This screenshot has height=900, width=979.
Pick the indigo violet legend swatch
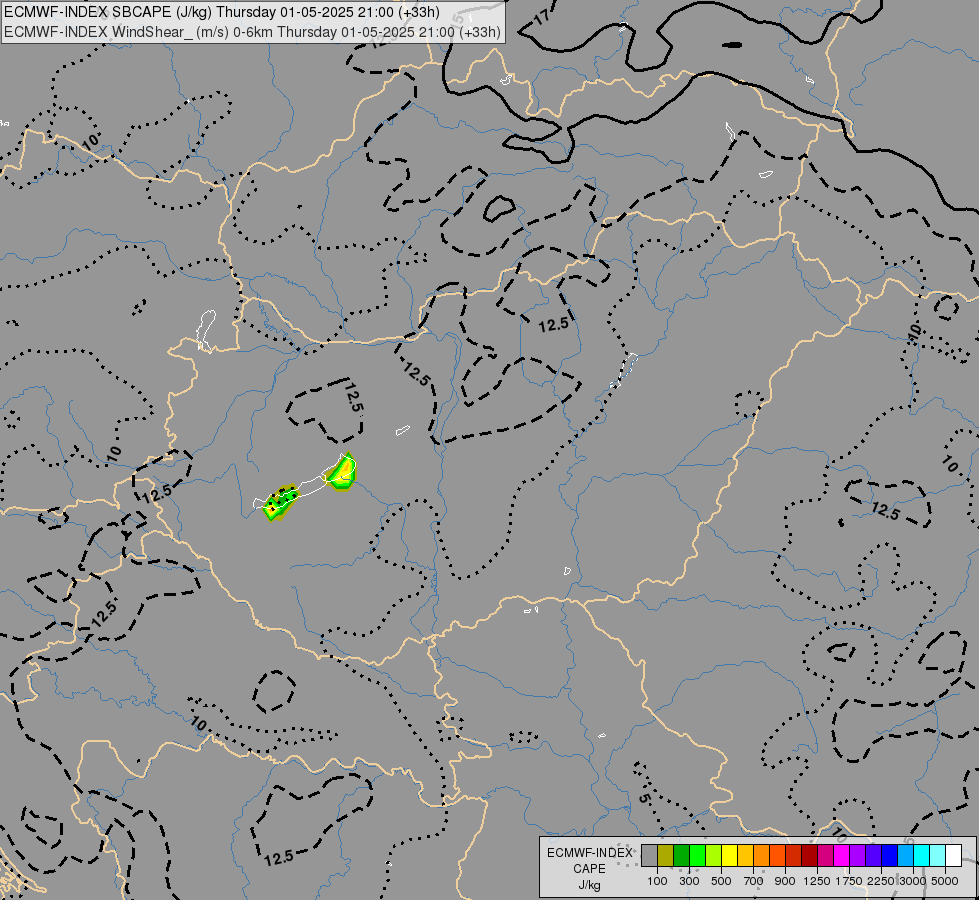tap(873, 856)
